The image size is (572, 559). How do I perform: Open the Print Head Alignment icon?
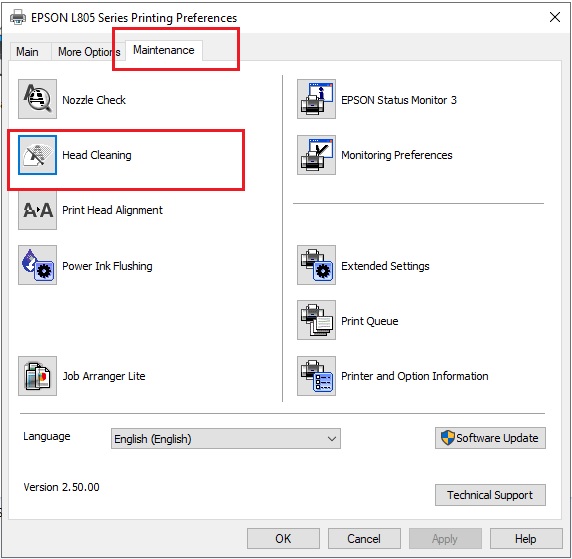coord(38,210)
